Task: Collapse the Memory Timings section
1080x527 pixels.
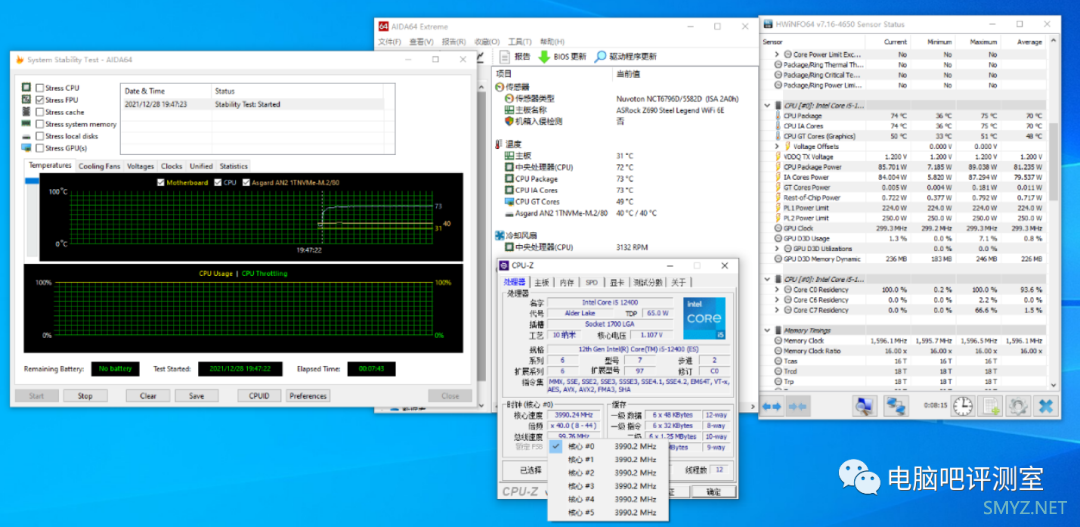Action: (768, 329)
